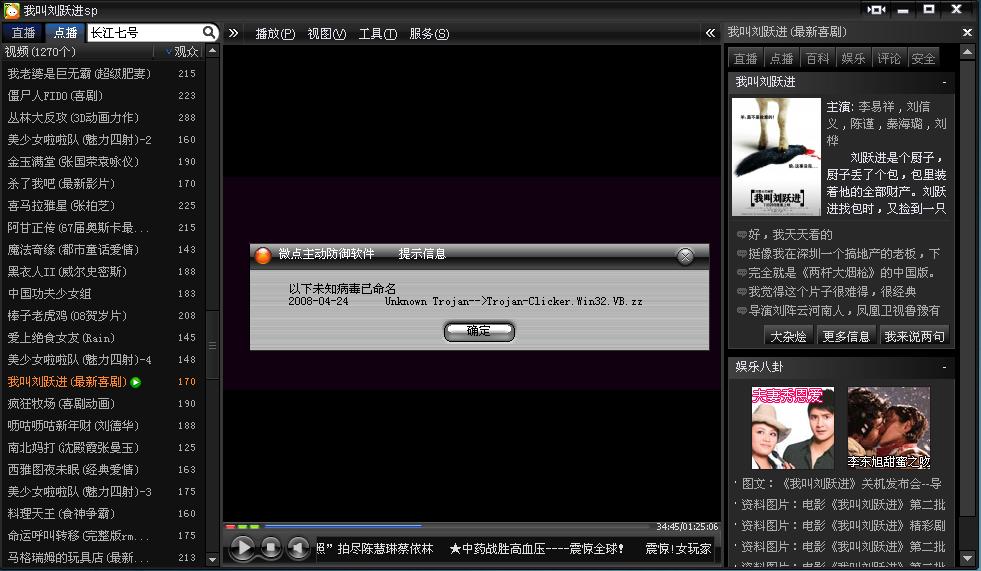Click the search magnifier icon in search box
Image resolution: width=981 pixels, height=571 pixels.
click(x=209, y=32)
